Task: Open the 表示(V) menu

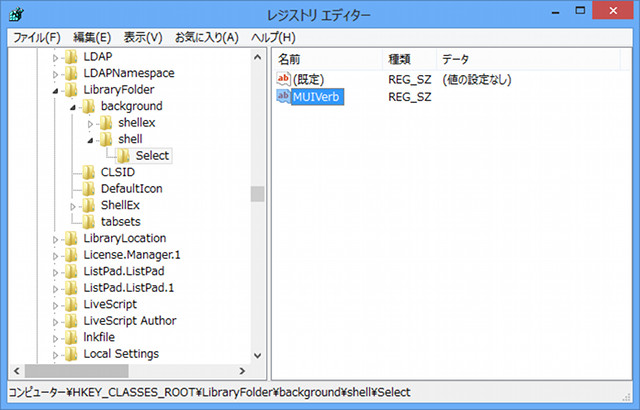Action: 143,38
